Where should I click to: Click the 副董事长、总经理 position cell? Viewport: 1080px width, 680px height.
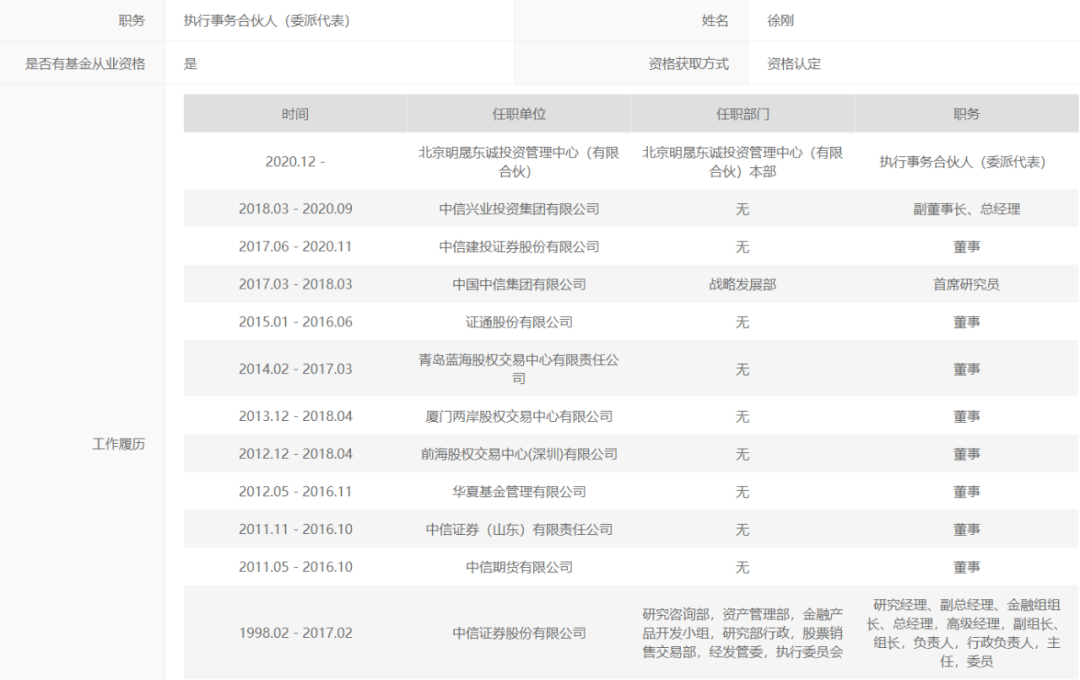coord(966,209)
